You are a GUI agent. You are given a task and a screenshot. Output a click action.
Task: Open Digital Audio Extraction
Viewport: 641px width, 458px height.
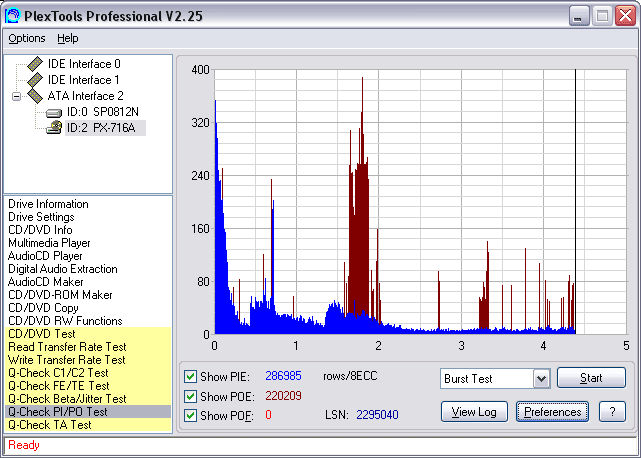point(63,269)
